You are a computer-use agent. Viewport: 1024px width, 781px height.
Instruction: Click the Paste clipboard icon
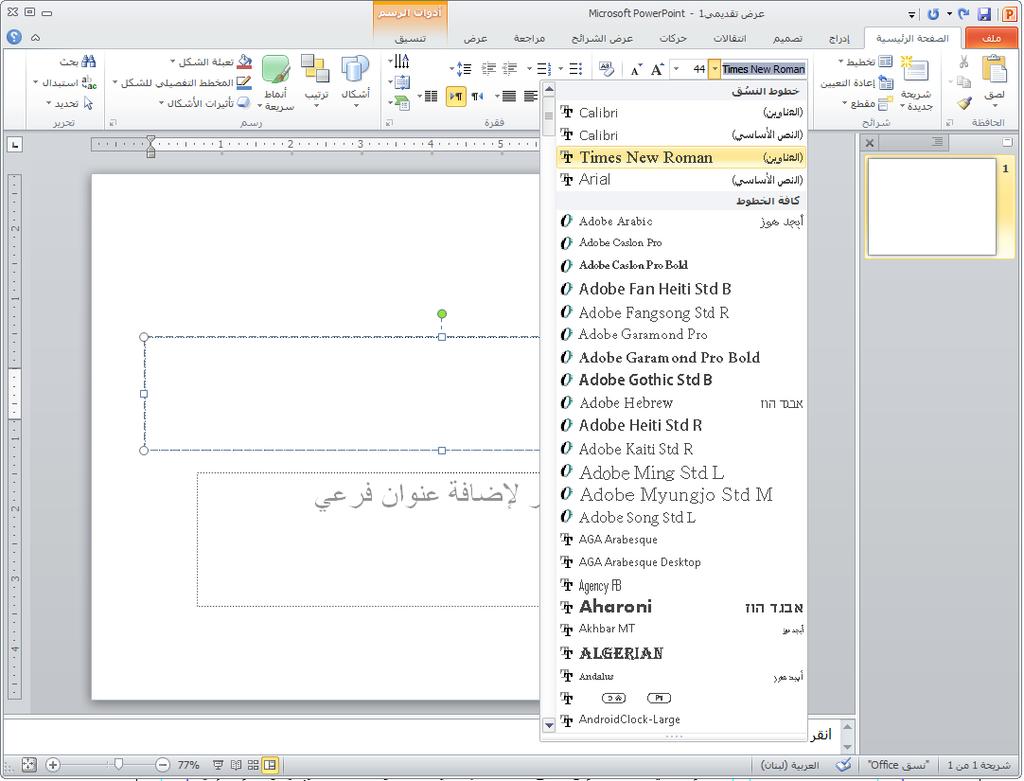pos(995,70)
